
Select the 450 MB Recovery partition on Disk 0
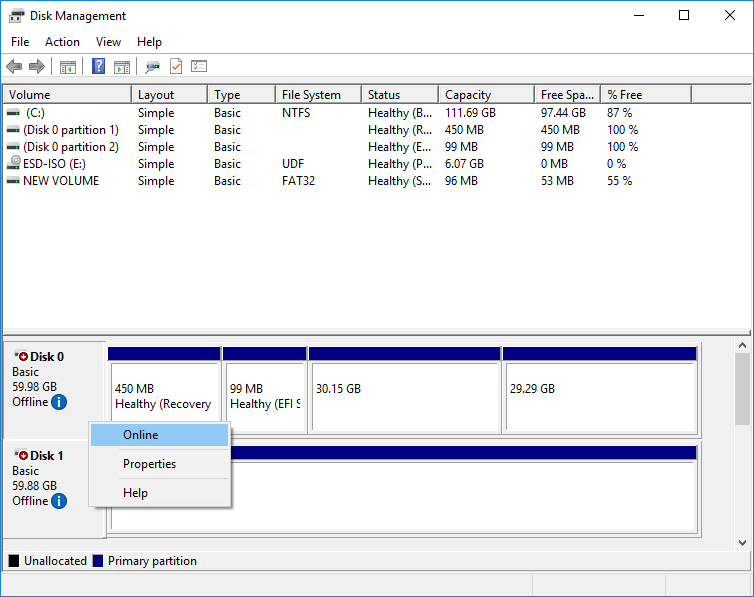[x=164, y=390]
